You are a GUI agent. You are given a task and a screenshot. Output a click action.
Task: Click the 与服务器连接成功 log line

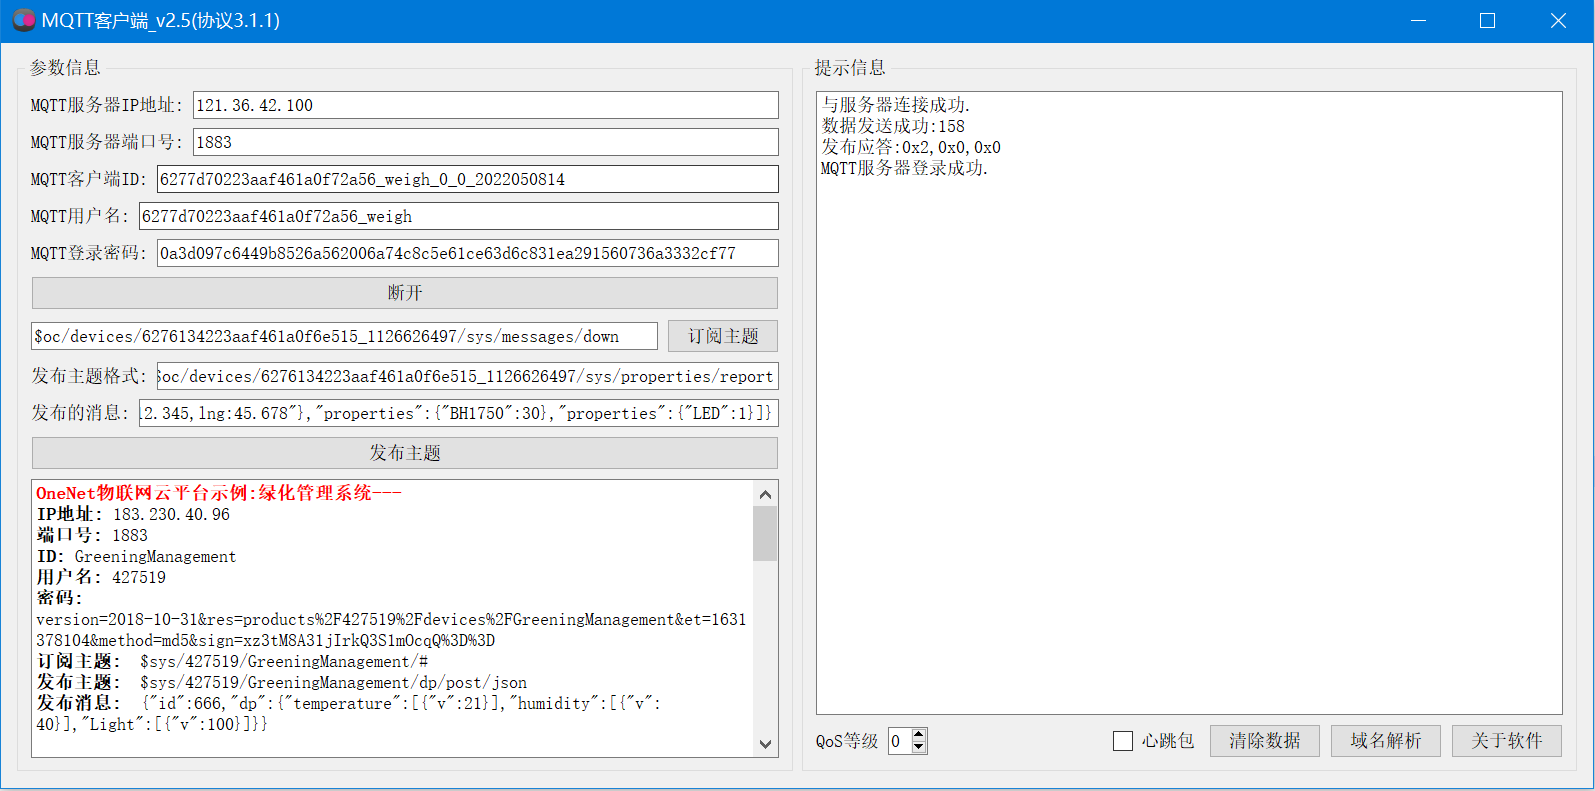[x=896, y=105]
